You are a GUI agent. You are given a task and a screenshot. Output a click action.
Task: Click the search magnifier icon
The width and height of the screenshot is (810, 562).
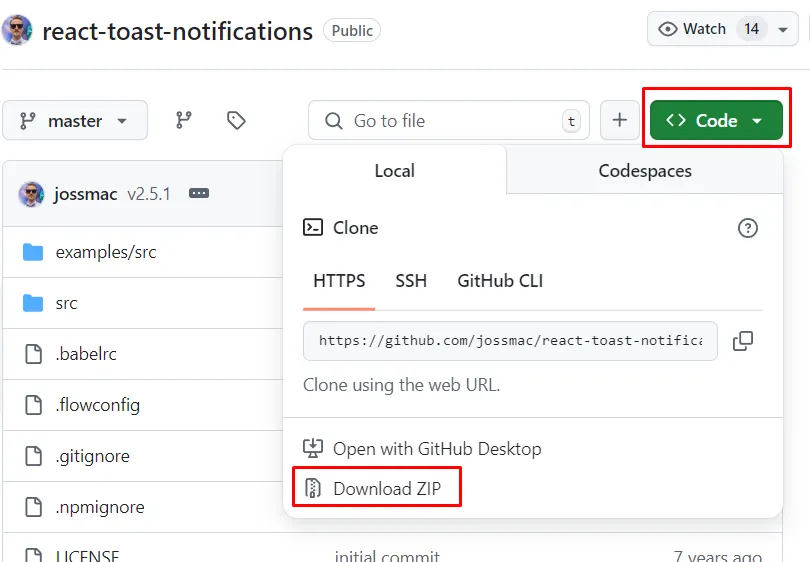(x=334, y=121)
